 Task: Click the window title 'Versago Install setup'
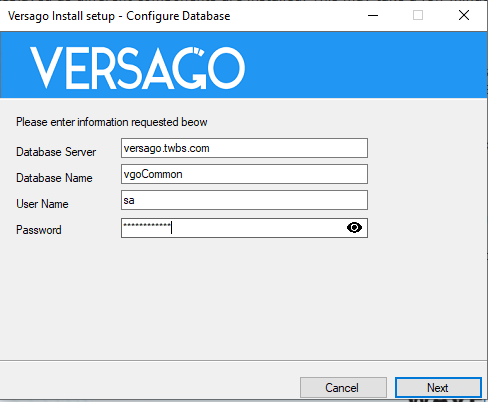(x=61, y=16)
